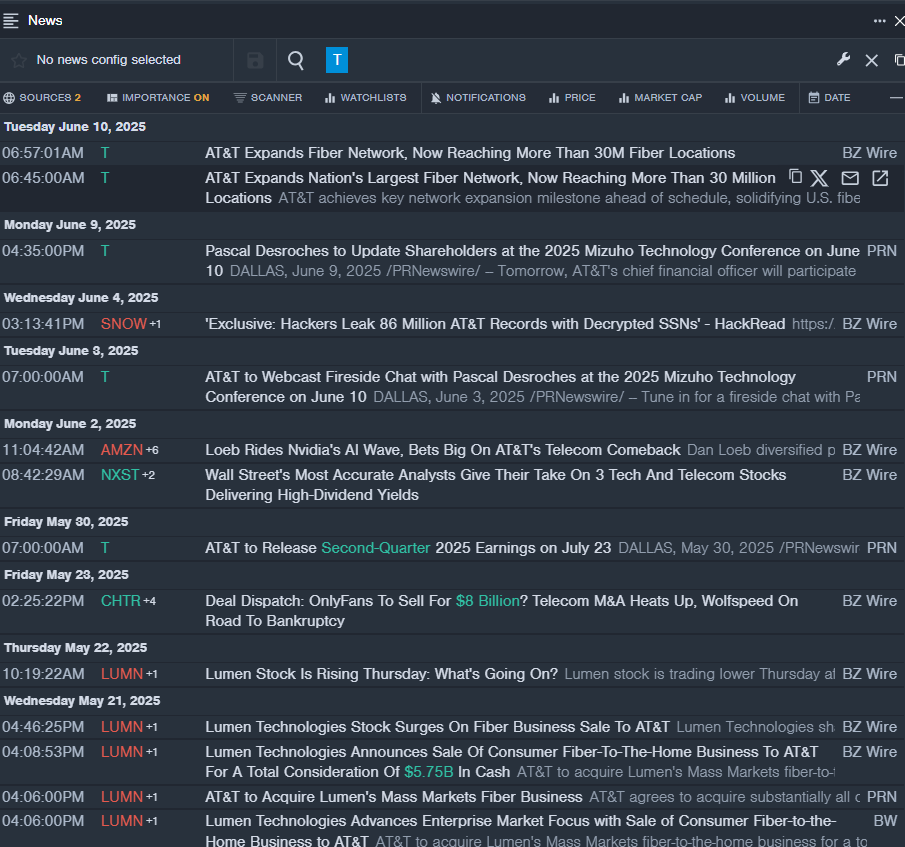The height and width of the screenshot is (847, 905).
Task: Open 'Lumen Technologies Advances Enterprise Market Focus' headline
Action: pyautogui.click(x=521, y=830)
